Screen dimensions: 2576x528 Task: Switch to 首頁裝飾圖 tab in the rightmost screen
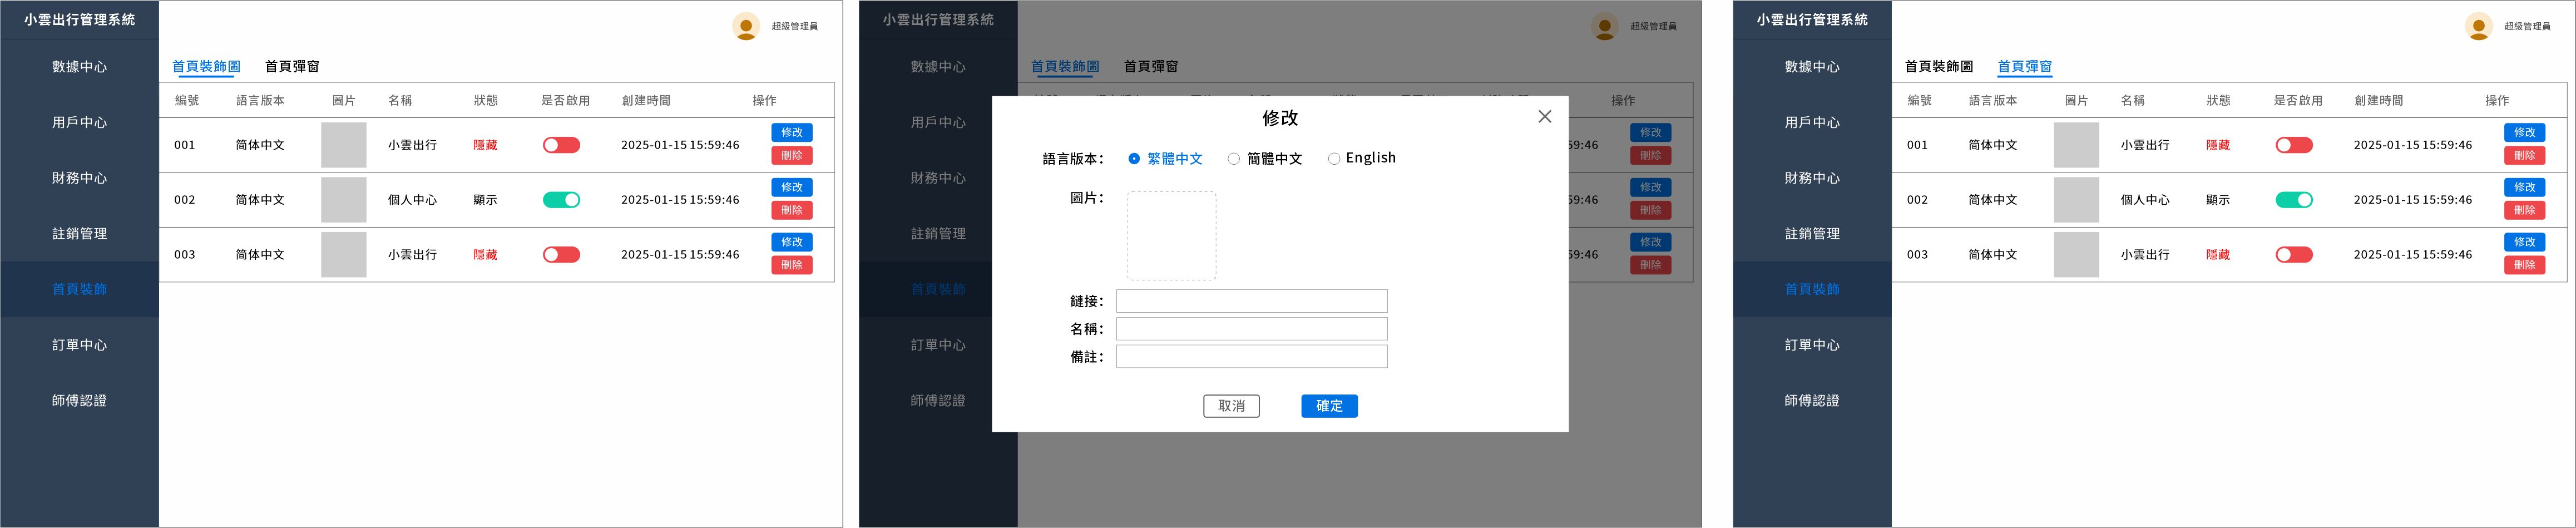[1938, 67]
